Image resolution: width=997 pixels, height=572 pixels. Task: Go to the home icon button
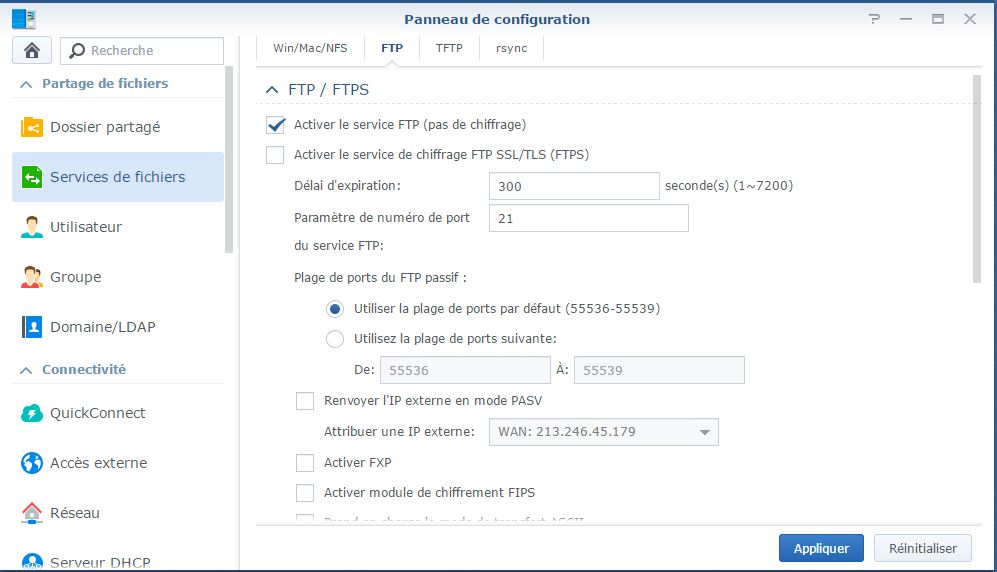[x=32, y=50]
